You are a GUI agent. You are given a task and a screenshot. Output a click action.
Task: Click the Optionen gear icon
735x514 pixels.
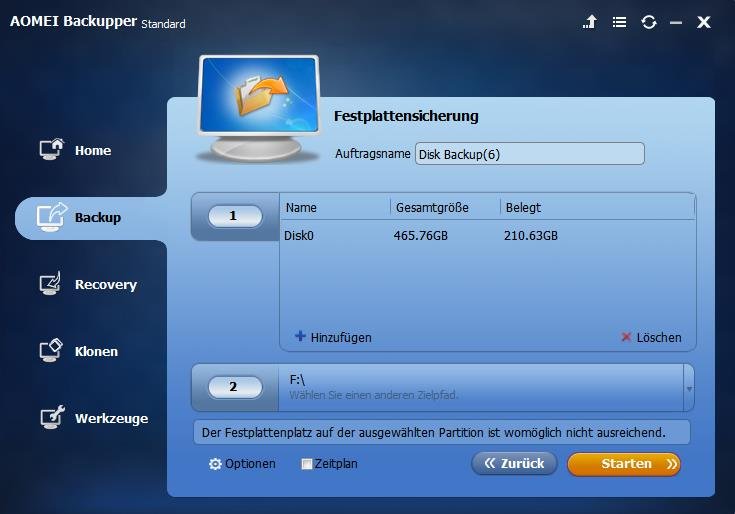(215, 464)
